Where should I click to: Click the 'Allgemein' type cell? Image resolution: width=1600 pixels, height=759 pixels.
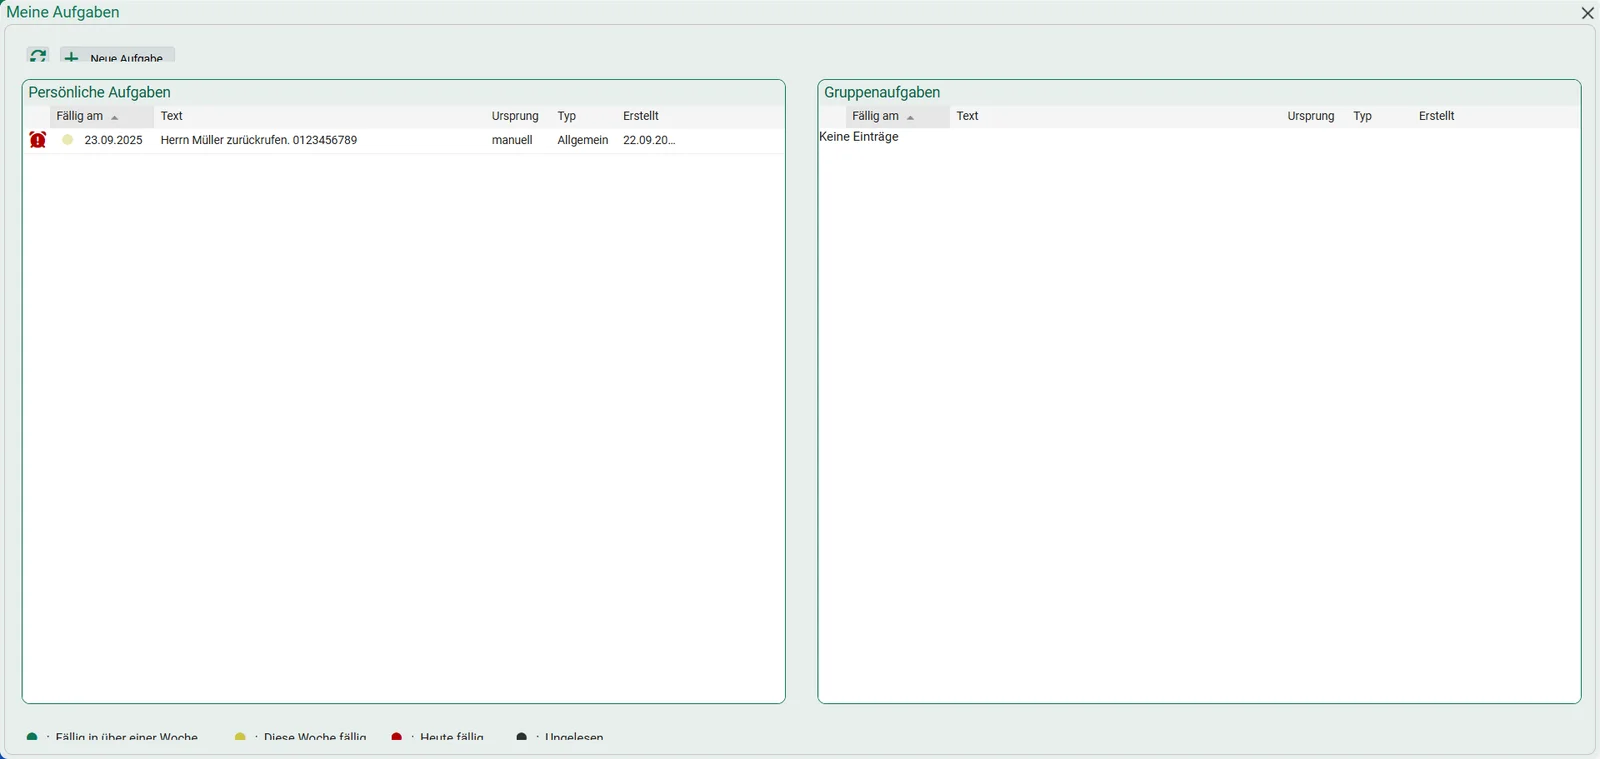(x=583, y=140)
